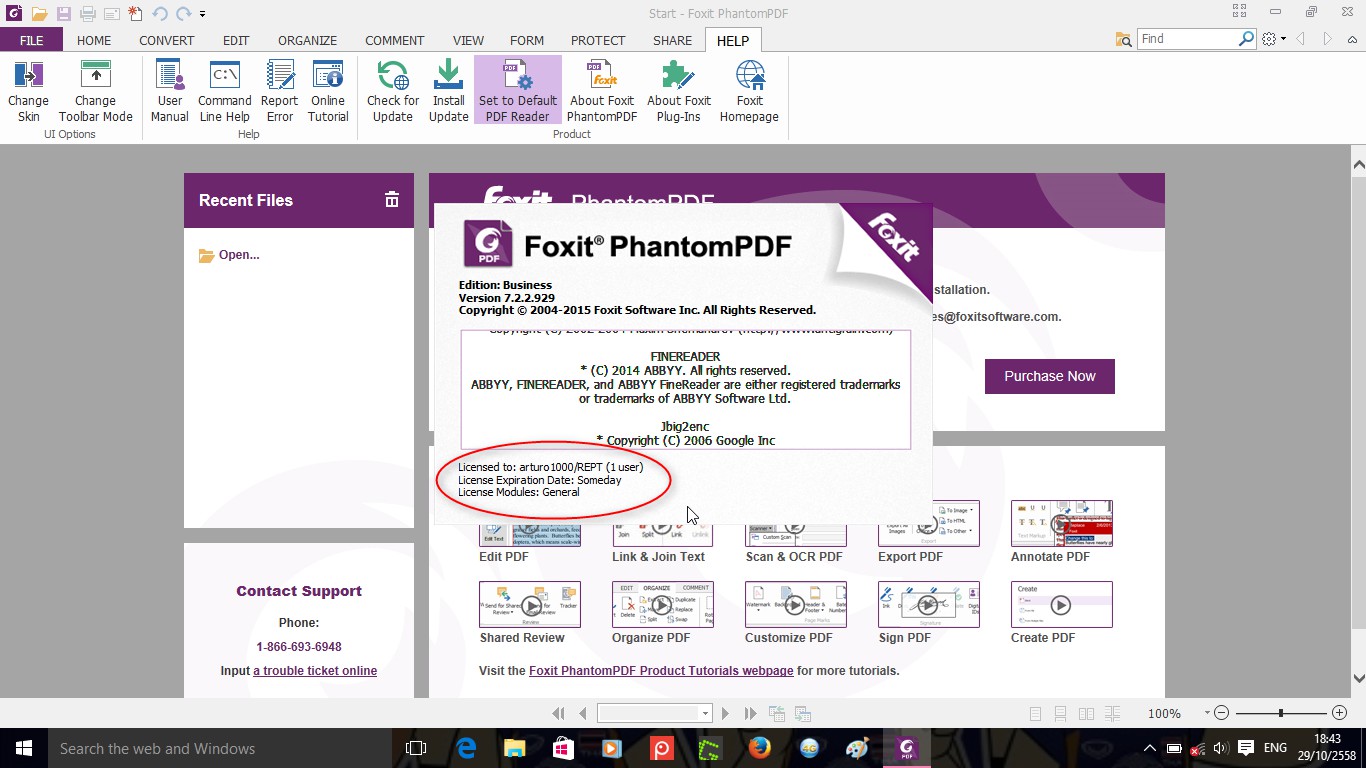Enable continuous page view in status bar
Screen dimensions: 1366x768
tap(1059, 713)
